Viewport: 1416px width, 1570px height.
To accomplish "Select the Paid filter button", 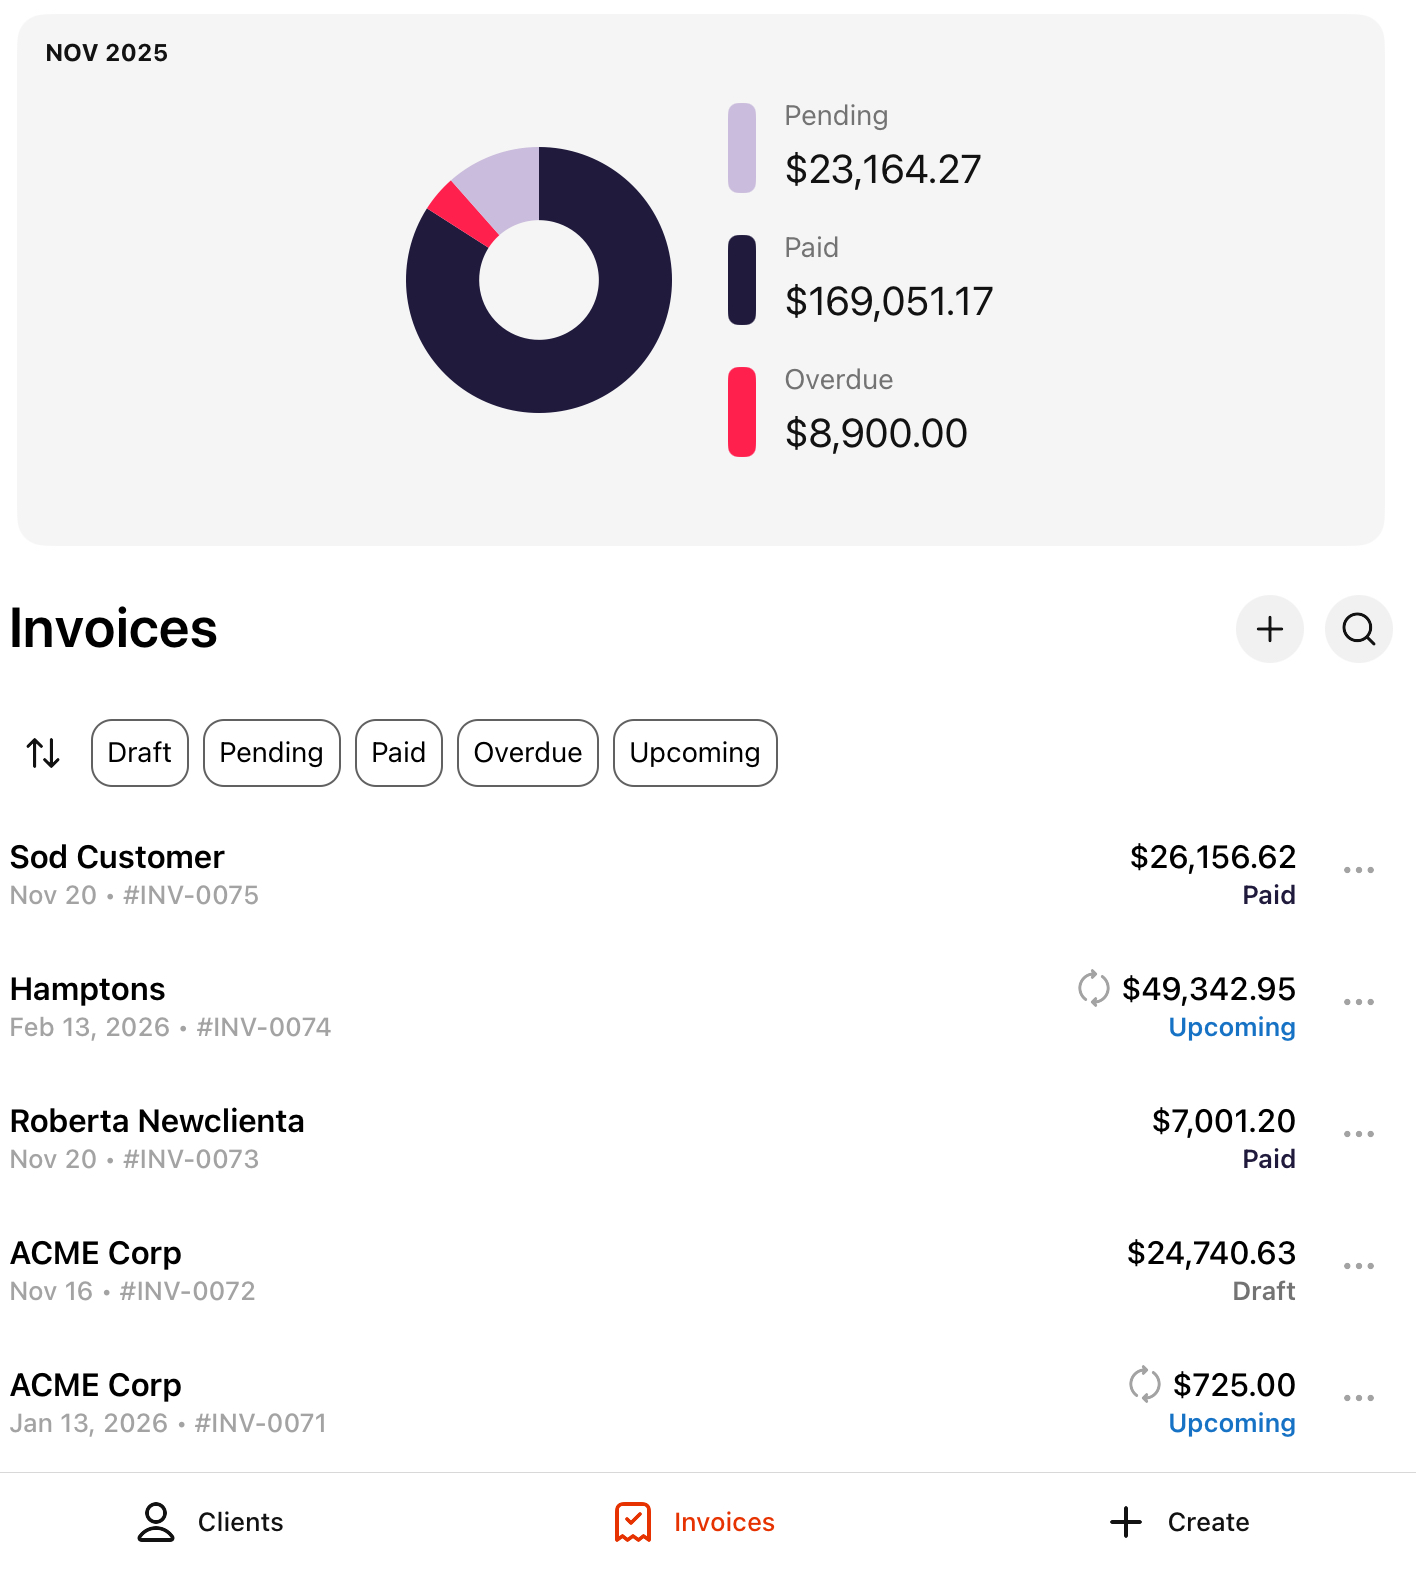I will click(398, 753).
